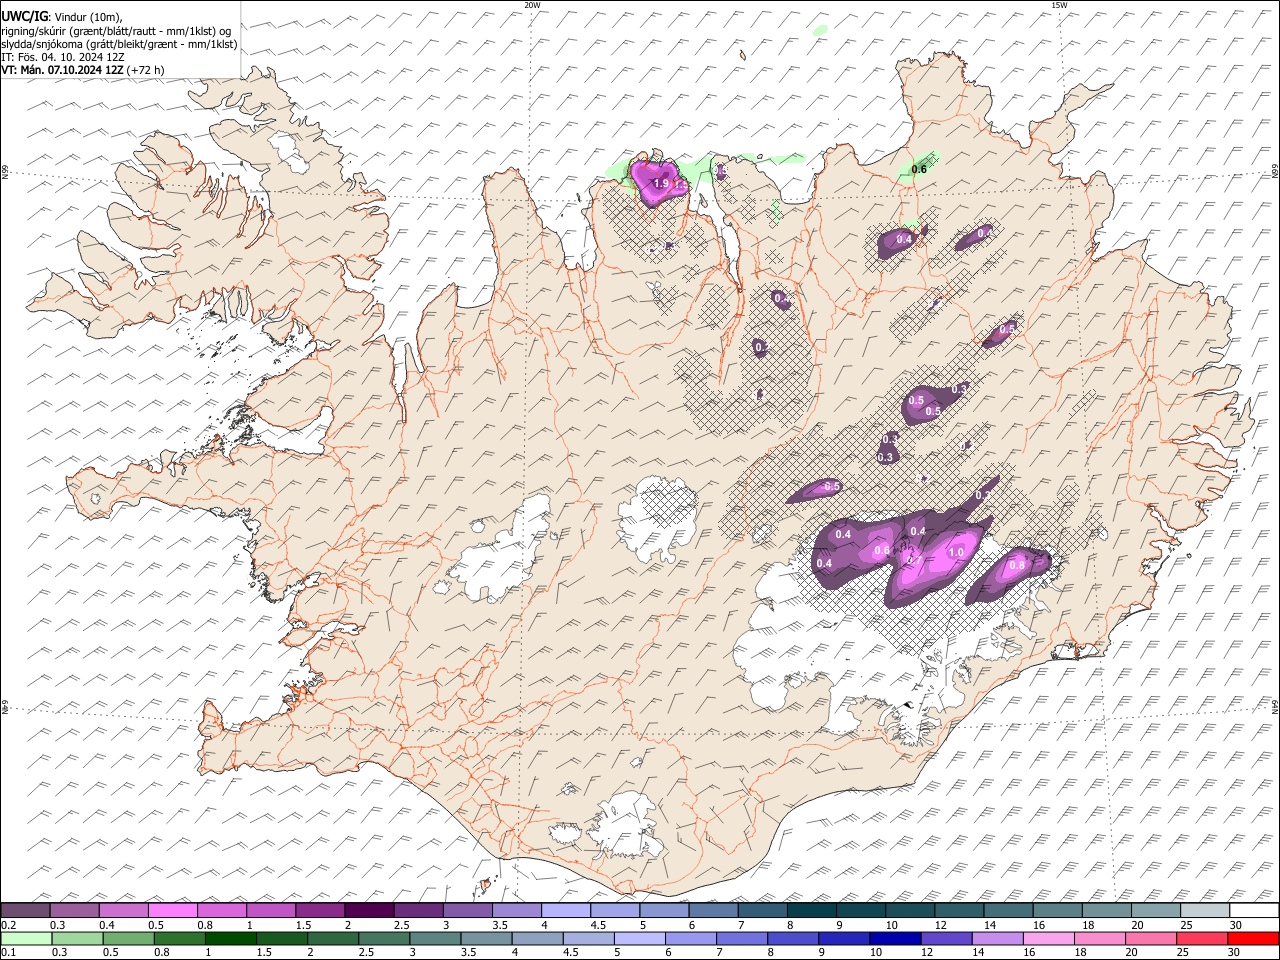Click the 'VT: Mán. 07.10.2024 12Z (+72 h)' line
Screen dimensions: 1280x960
[83, 70]
